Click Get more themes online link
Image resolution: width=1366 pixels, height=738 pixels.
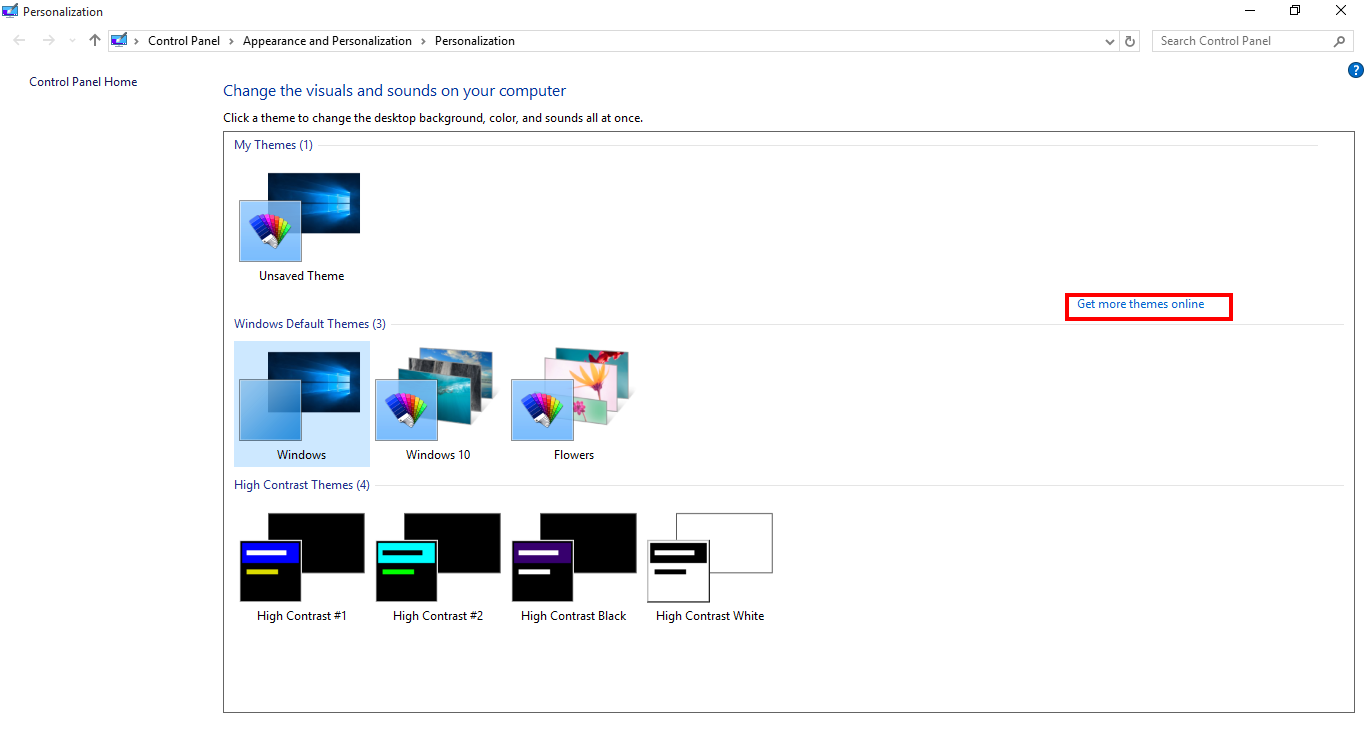click(1140, 304)
